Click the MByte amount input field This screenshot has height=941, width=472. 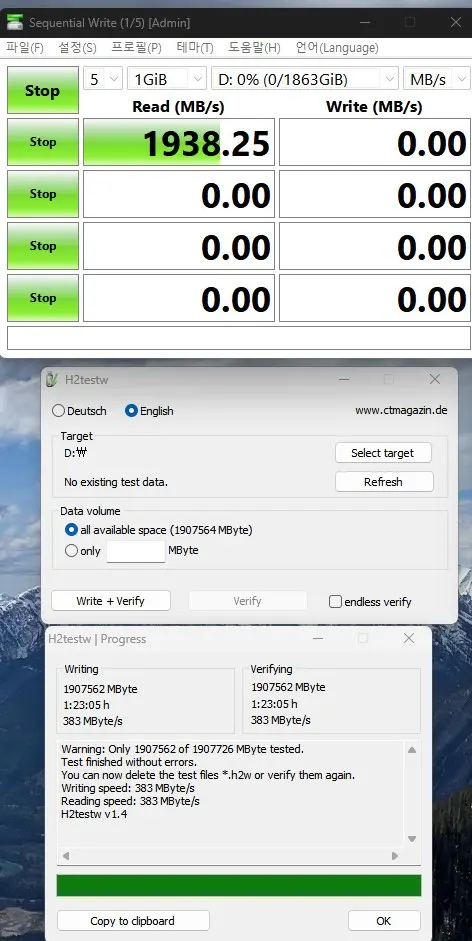coord(136,551)
